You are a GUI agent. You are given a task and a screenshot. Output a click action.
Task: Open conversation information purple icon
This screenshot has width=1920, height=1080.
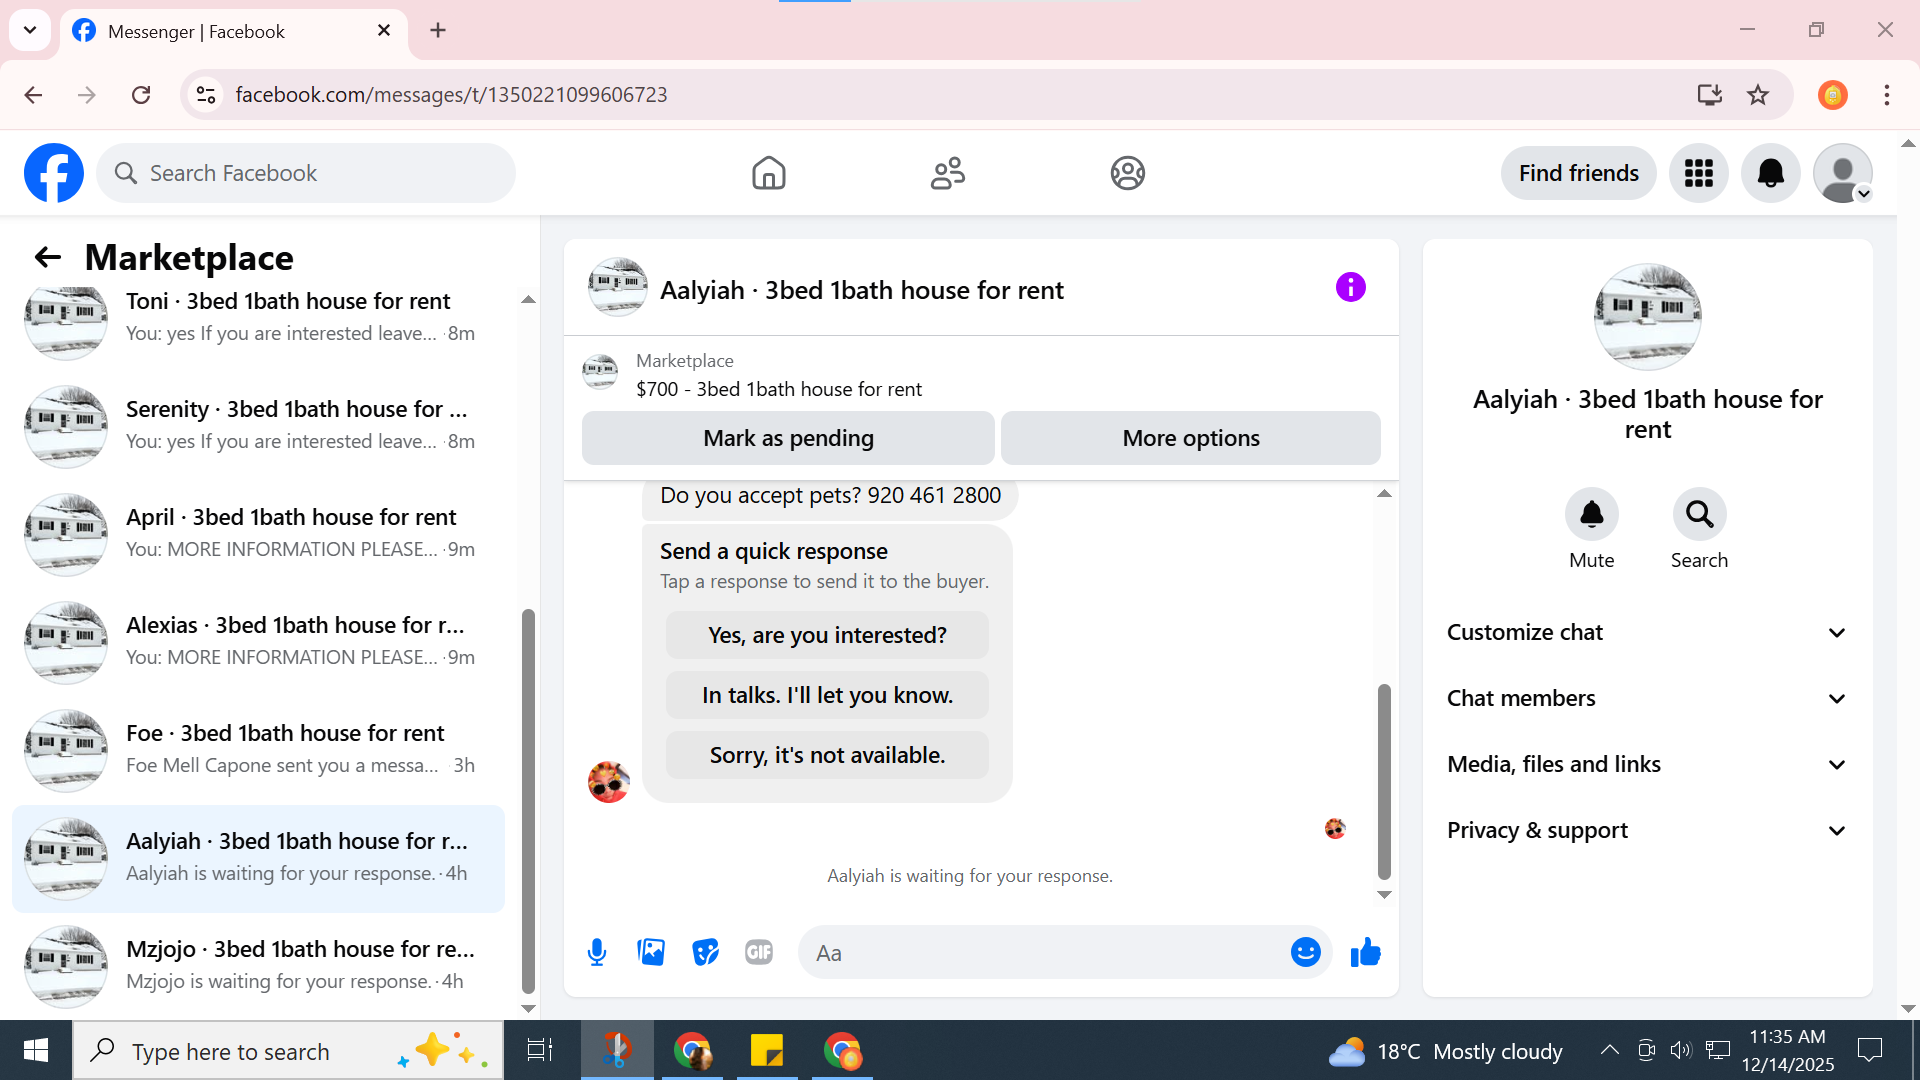tap(1350, 288)
